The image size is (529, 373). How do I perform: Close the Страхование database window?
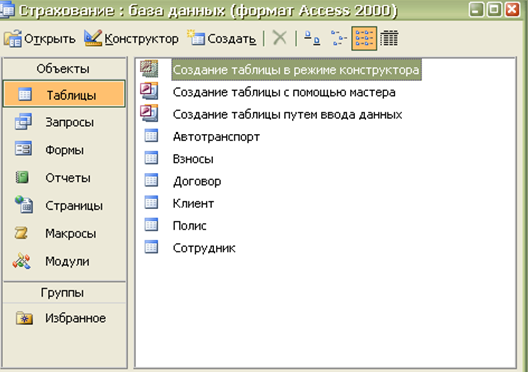click(512, 9)
